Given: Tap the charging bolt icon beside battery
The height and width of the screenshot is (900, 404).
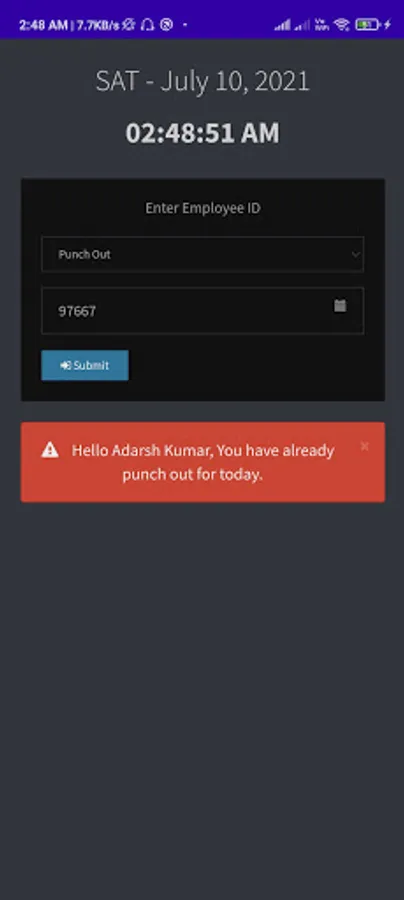Looking at the screenshot, I should [387, 25].
